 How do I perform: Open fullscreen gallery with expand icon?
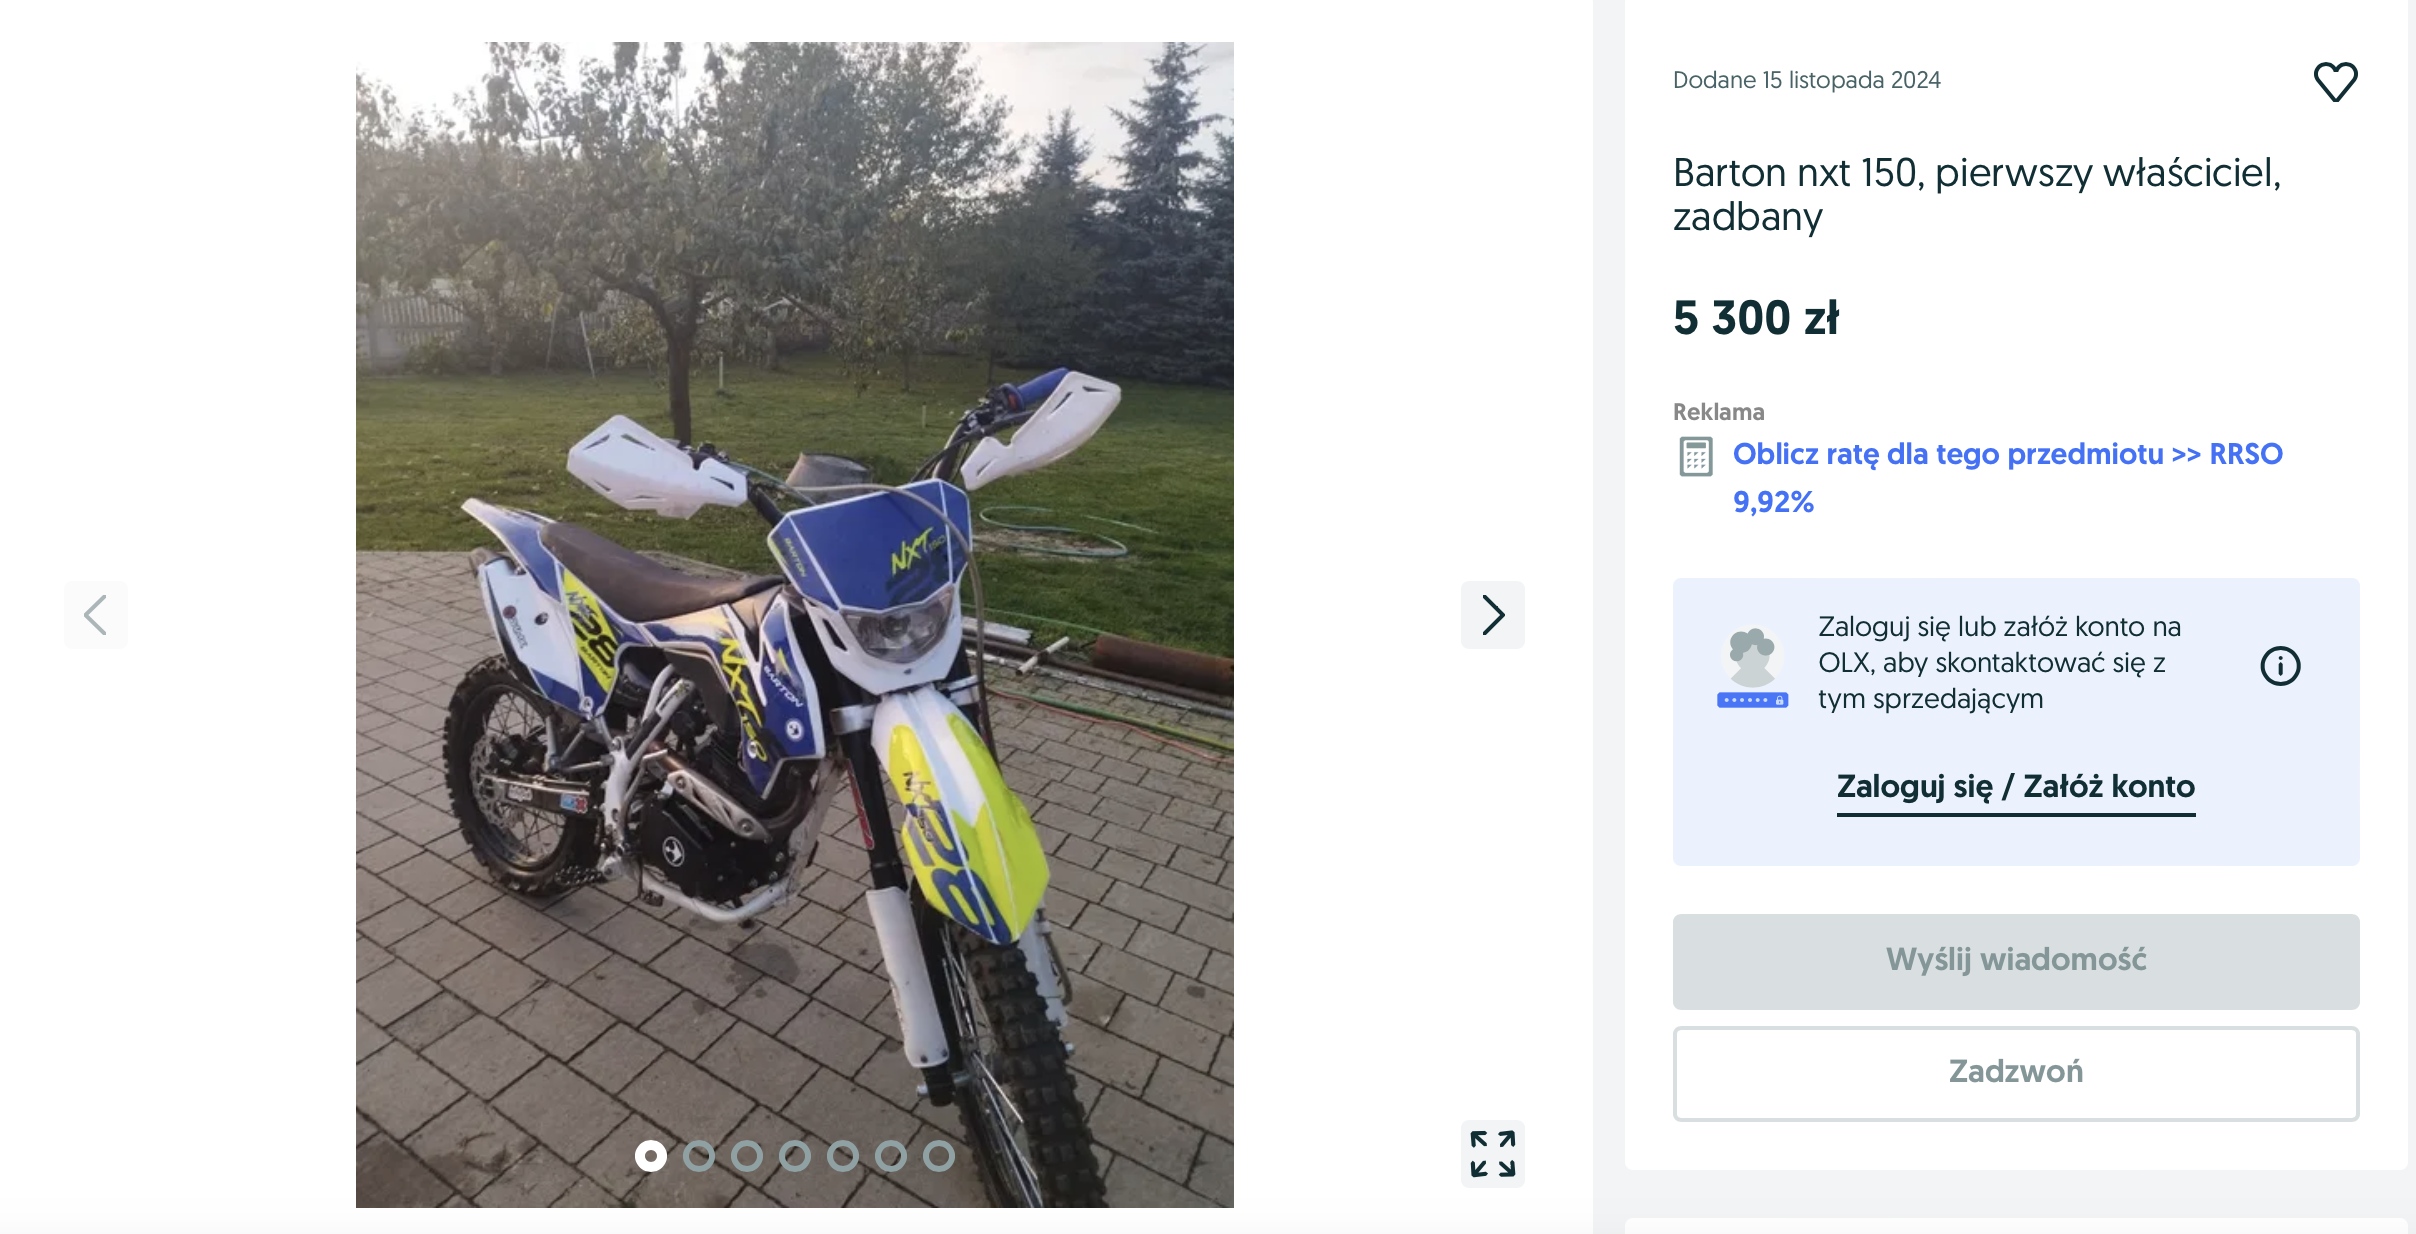(x=1493, y=1154)
